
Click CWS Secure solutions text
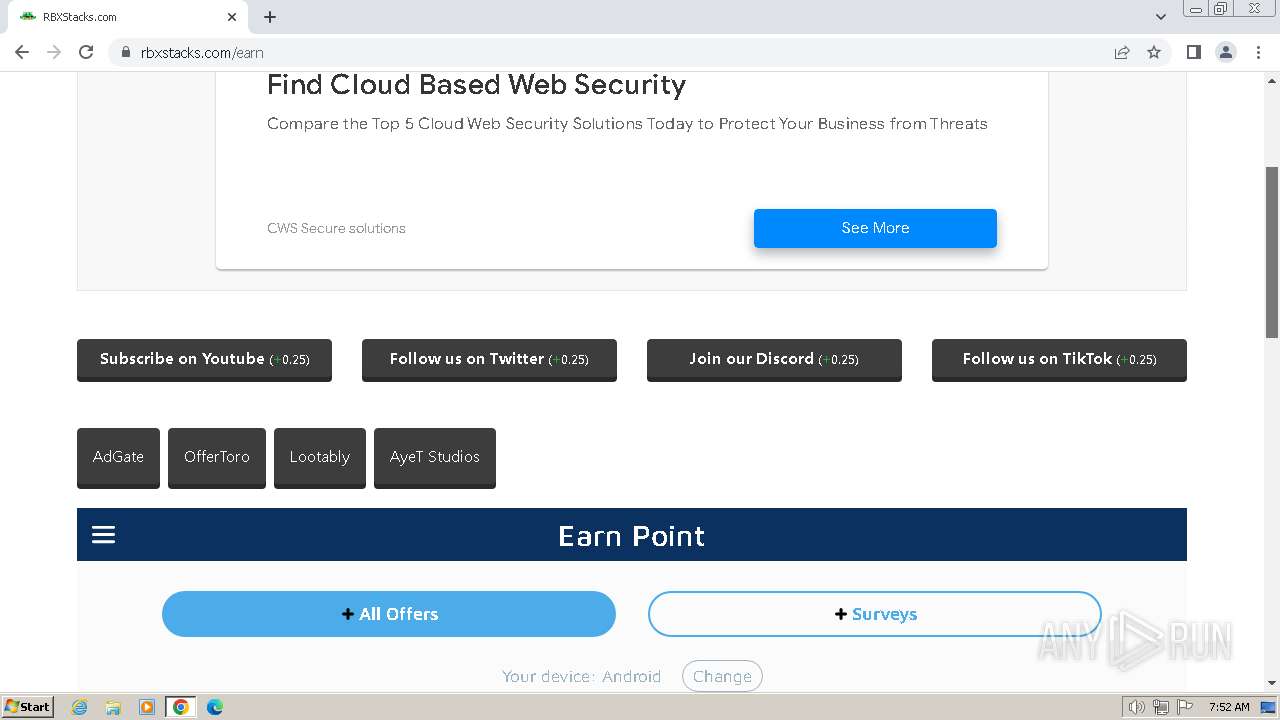click(336, 228)
